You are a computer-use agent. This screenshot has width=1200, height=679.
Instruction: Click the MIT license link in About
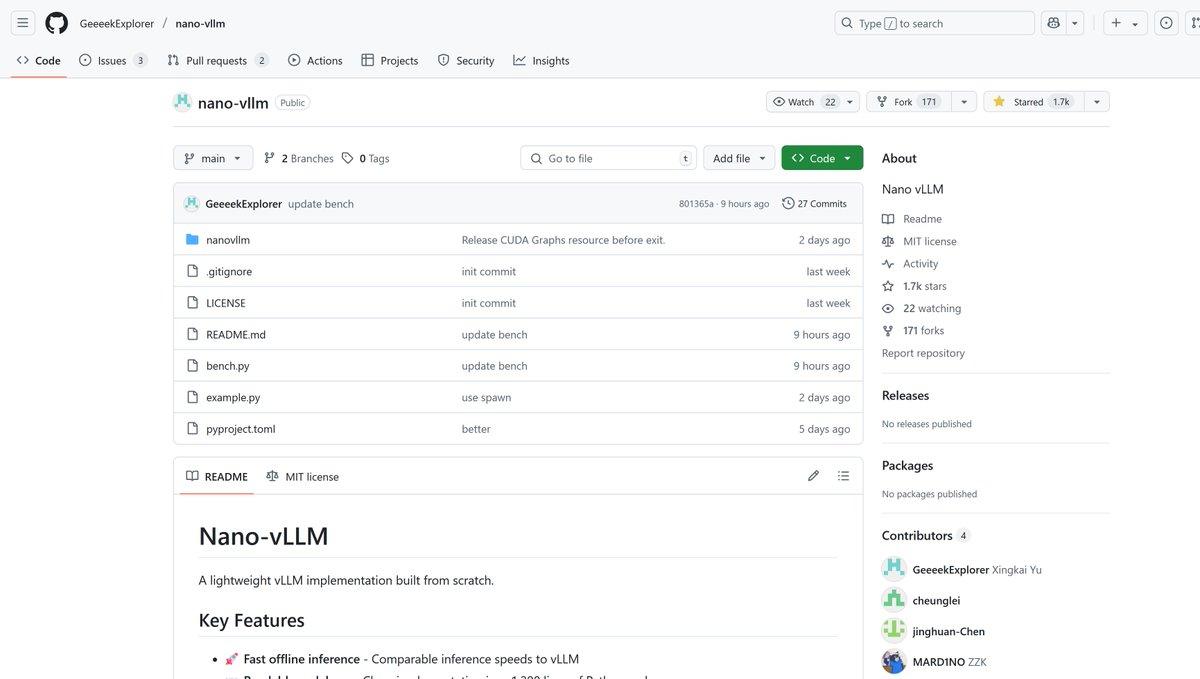[x=919, y=241]
